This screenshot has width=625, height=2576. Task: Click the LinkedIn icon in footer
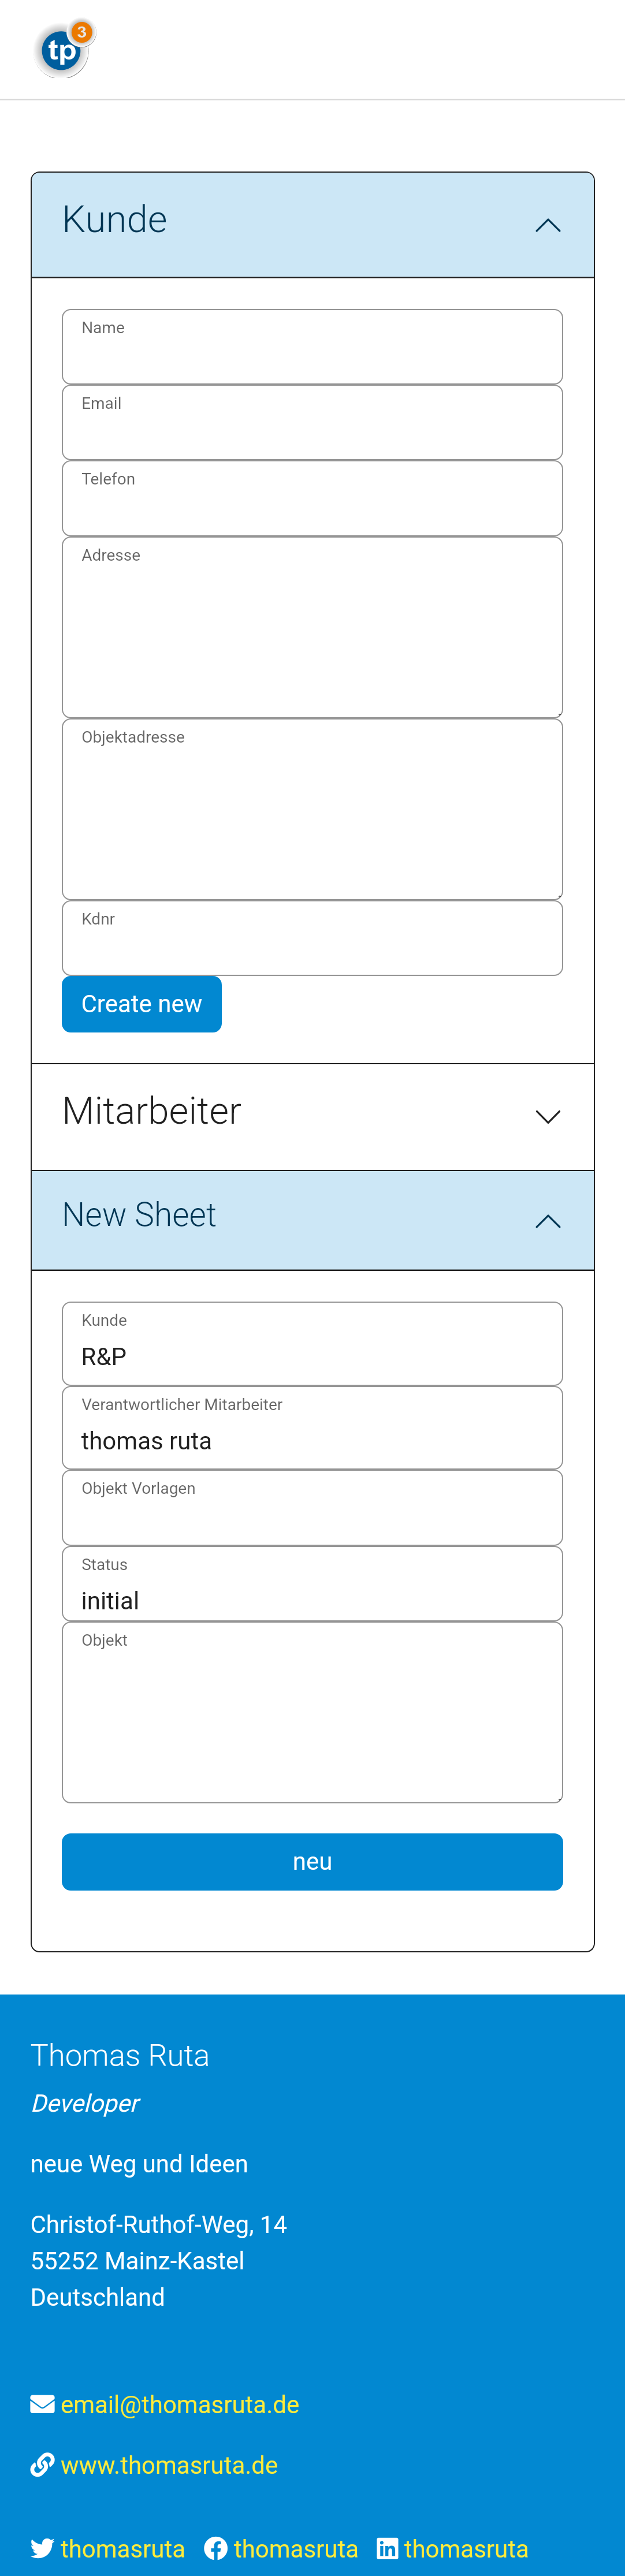[x=387, y=2548]
